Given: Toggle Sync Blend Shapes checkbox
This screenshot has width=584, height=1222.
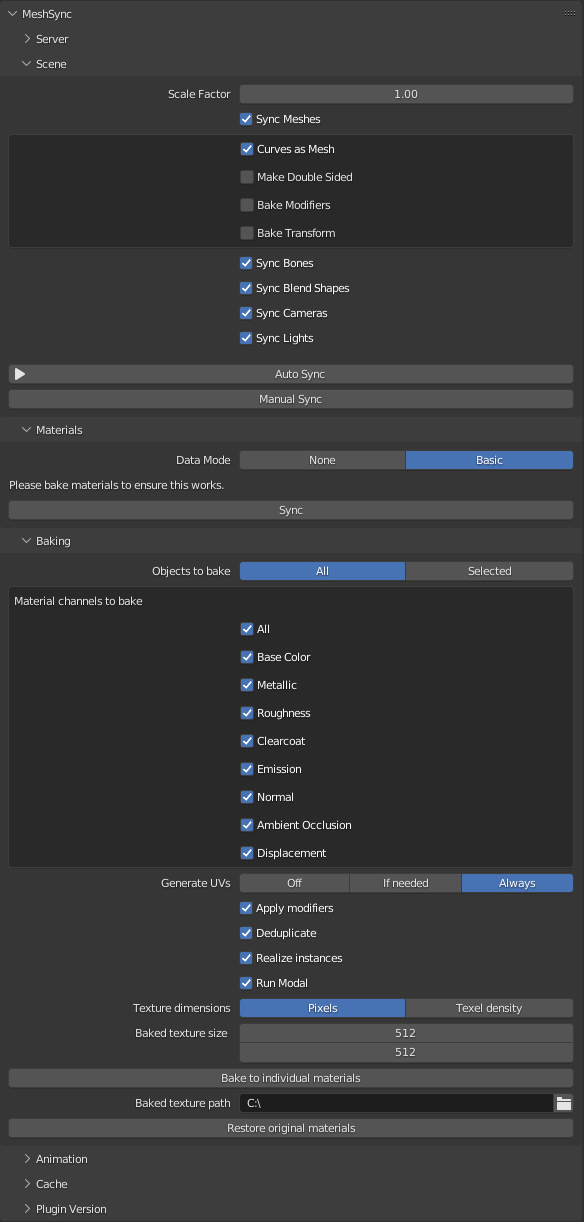Looking at the screenshot, I should point(246,288).
